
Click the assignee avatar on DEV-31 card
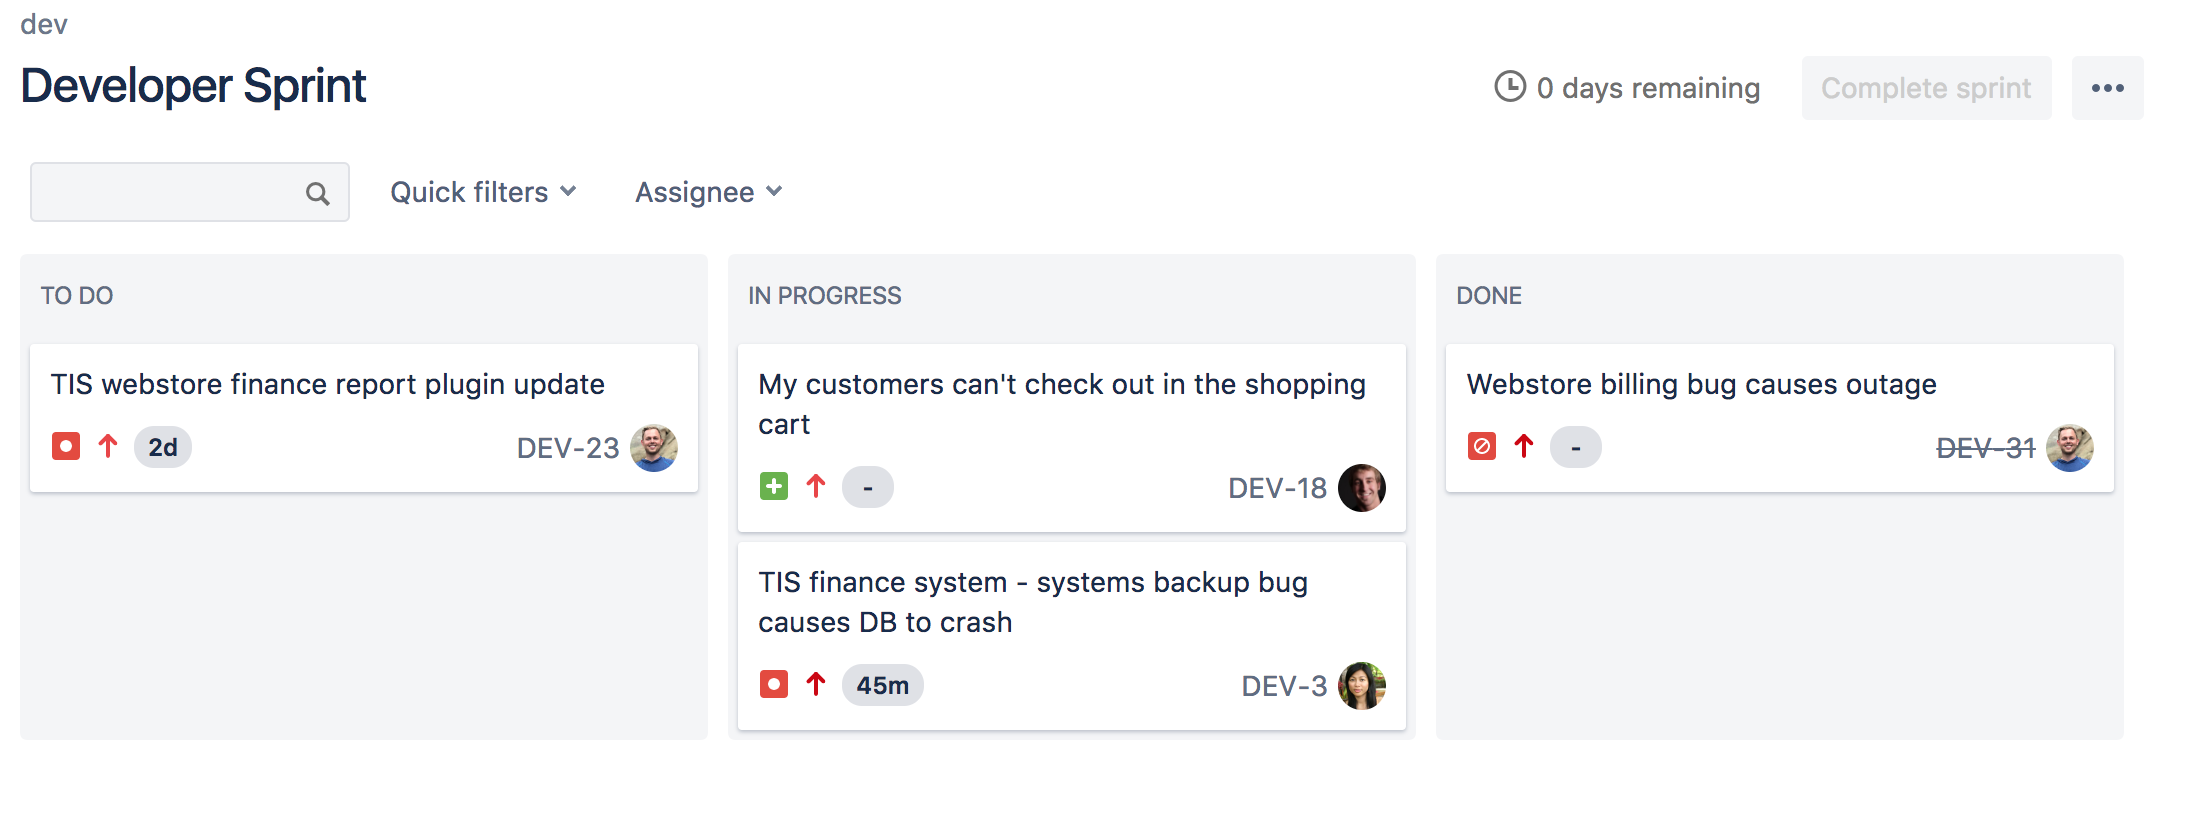click(x=2069, y=448)
